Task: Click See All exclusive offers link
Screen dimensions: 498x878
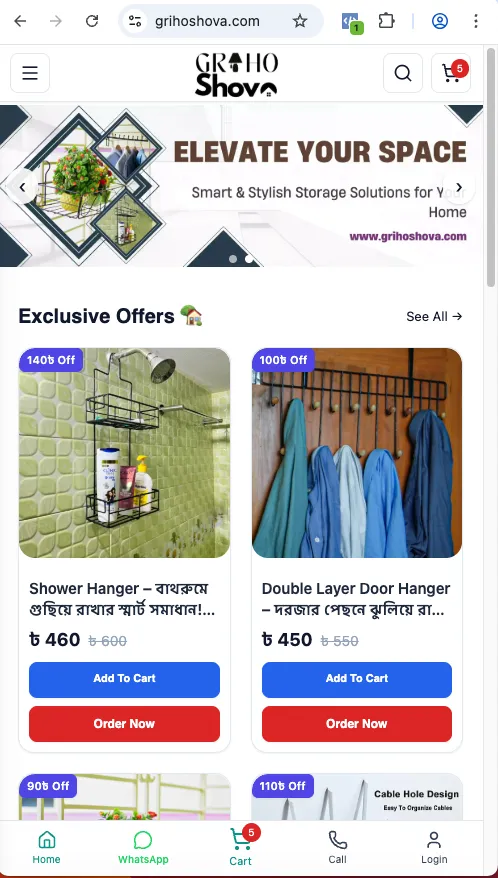Action: pos(434,316)
